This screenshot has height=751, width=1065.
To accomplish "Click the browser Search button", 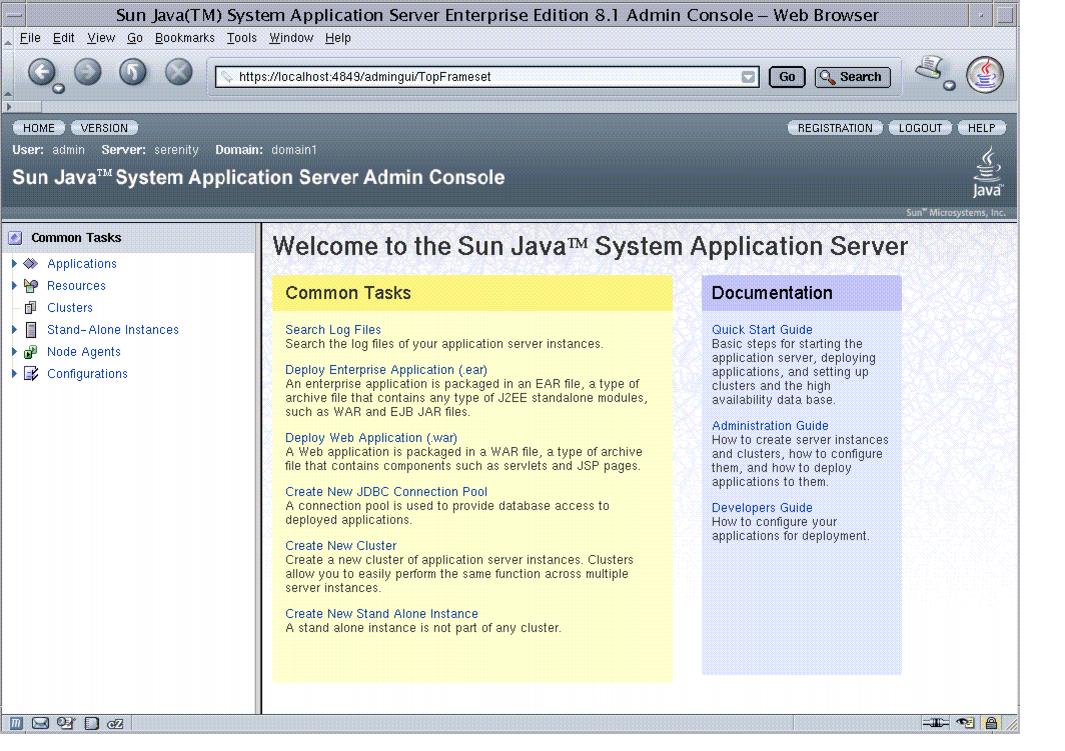I will pos(852,77).
